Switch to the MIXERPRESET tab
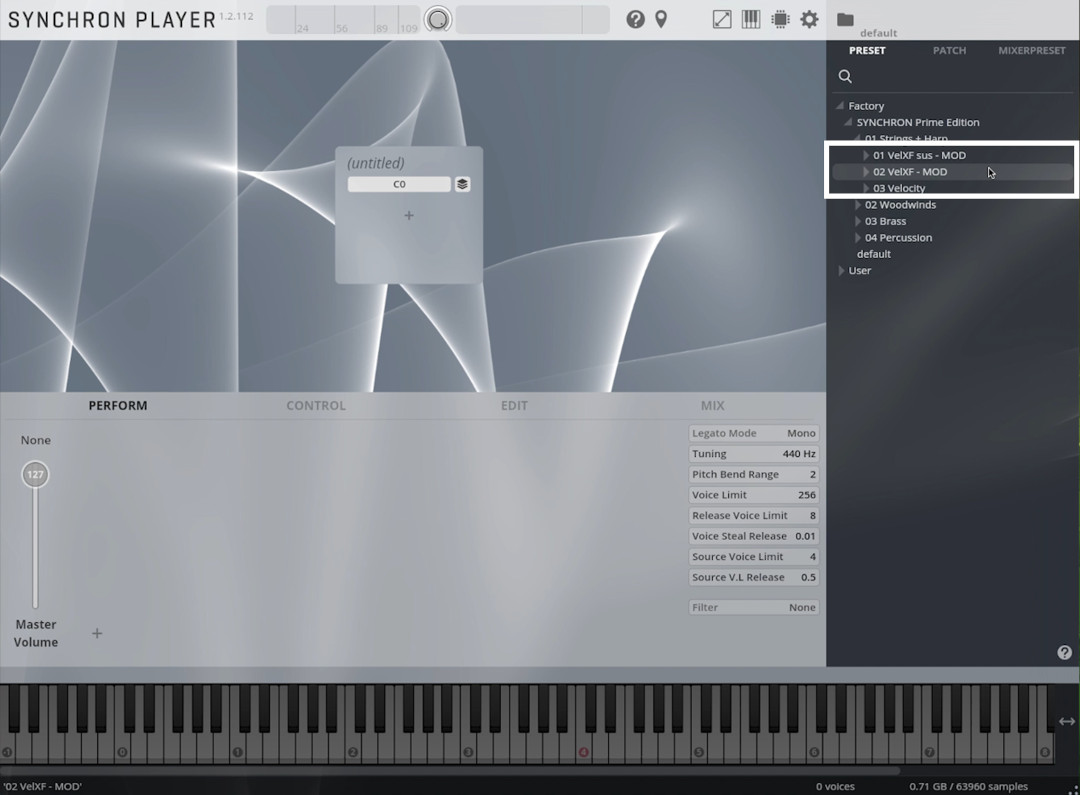 tap(1031, 50)
